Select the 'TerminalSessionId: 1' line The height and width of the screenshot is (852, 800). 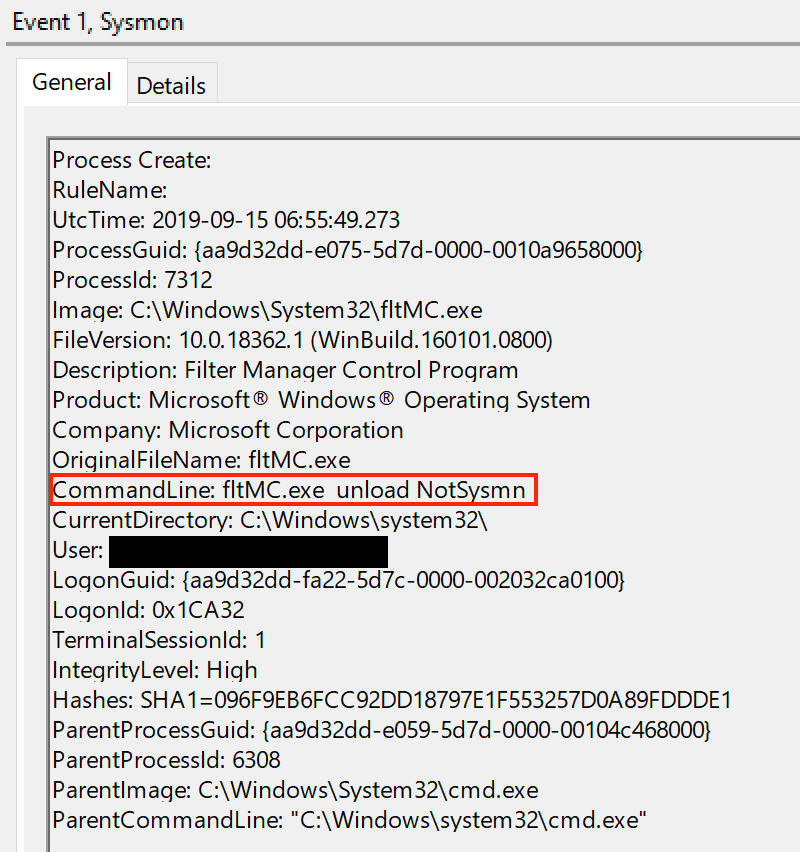(159, 640)
